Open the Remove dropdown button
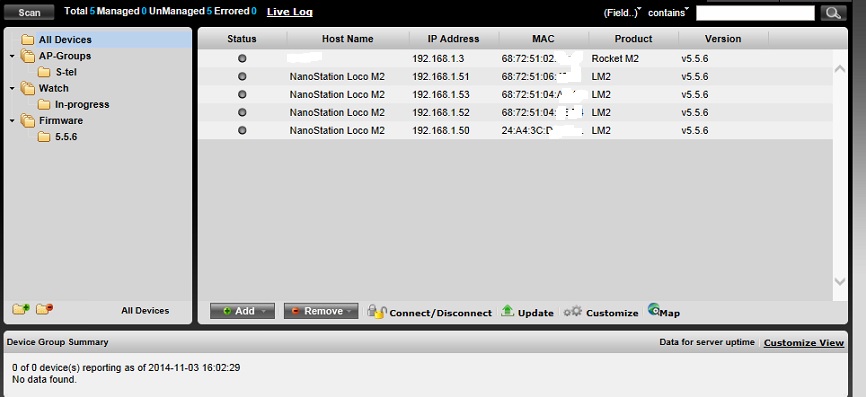This screenshot has height=397, width=866. 321,311
